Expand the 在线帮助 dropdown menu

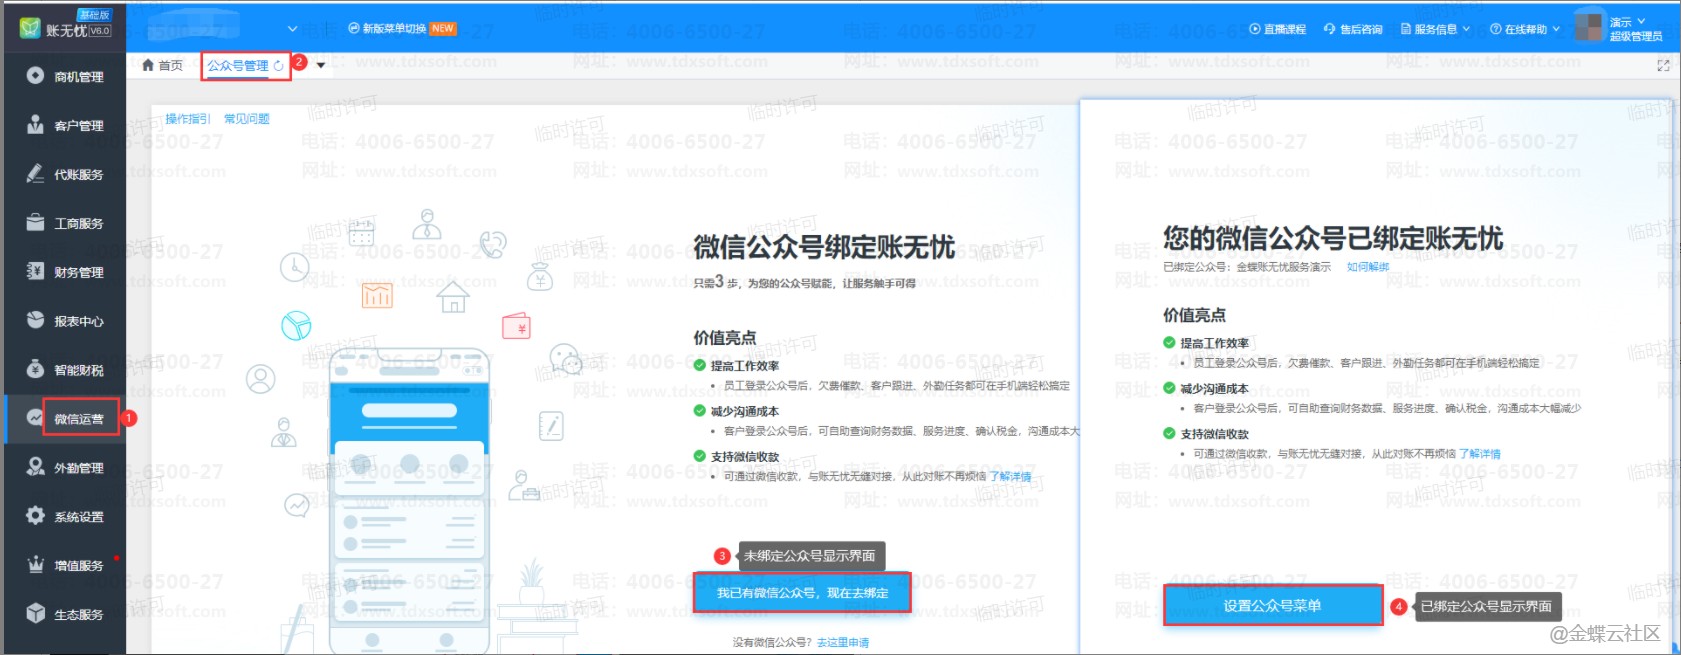point(1525,29)
